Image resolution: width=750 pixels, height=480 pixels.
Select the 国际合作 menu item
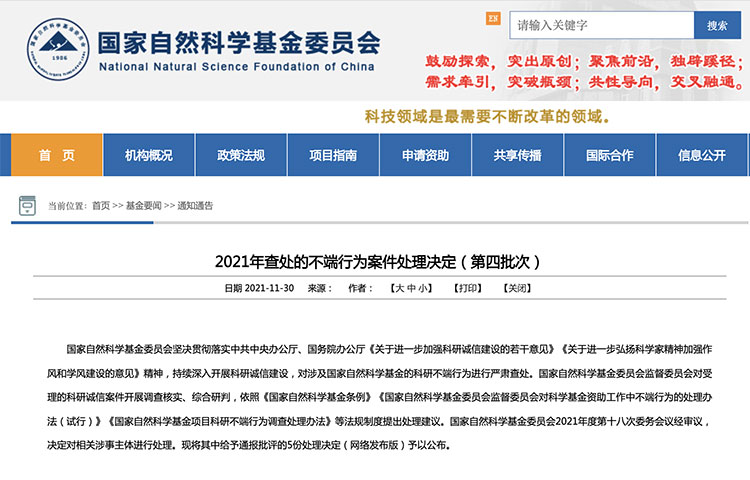[609, 155]
